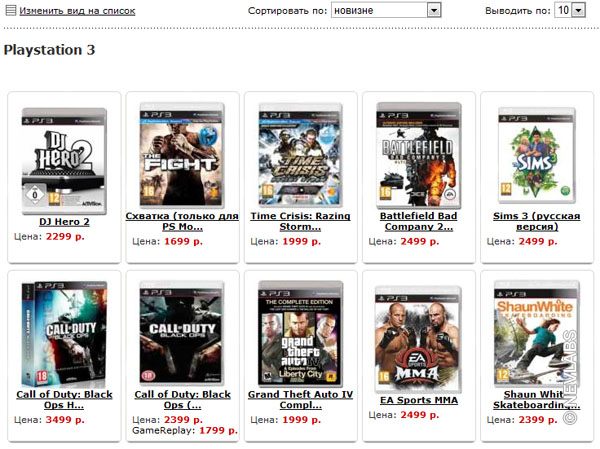The height and width of the screenshot is (449, 600).
Task: Open Grand Theft Auto IV Complete cover
Action: pos(300,334)
